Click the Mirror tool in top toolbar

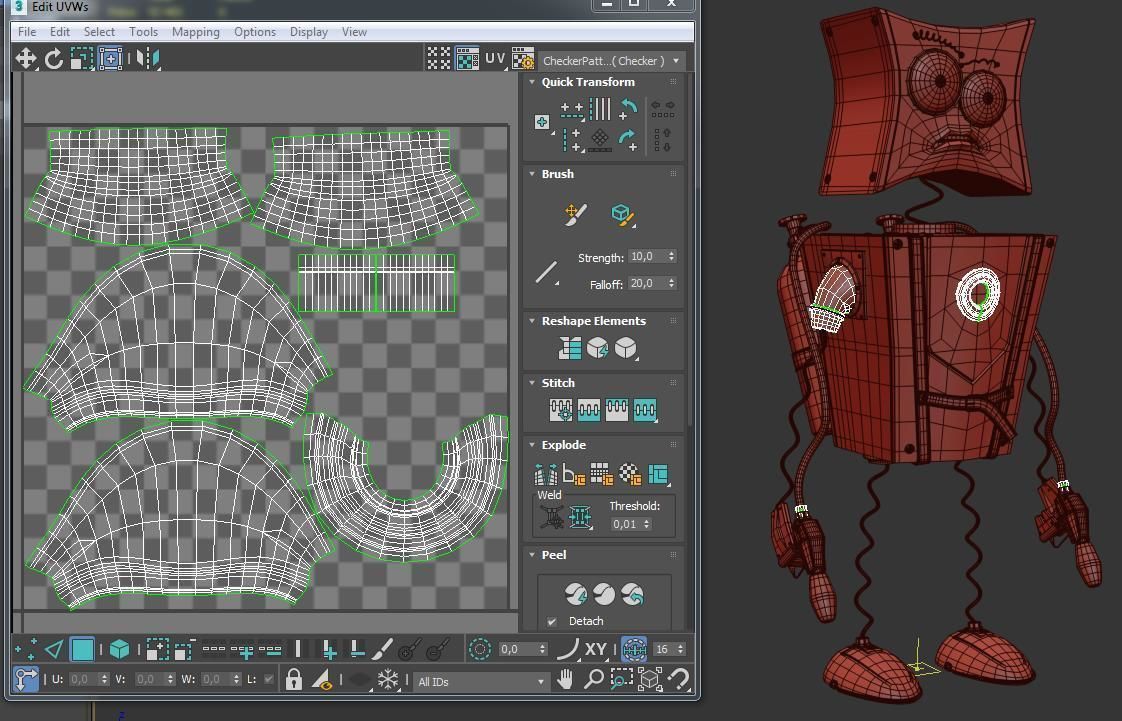coord(148,59)
